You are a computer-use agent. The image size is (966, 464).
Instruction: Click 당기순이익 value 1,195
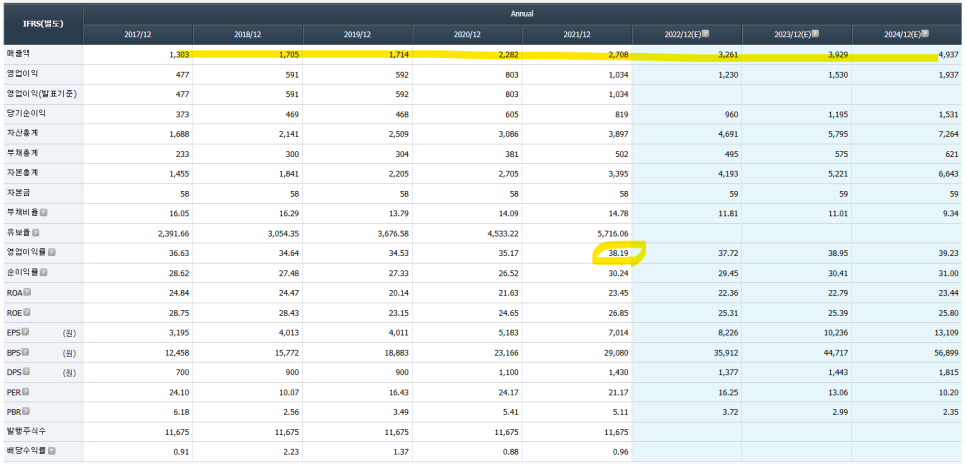[837, 114]
